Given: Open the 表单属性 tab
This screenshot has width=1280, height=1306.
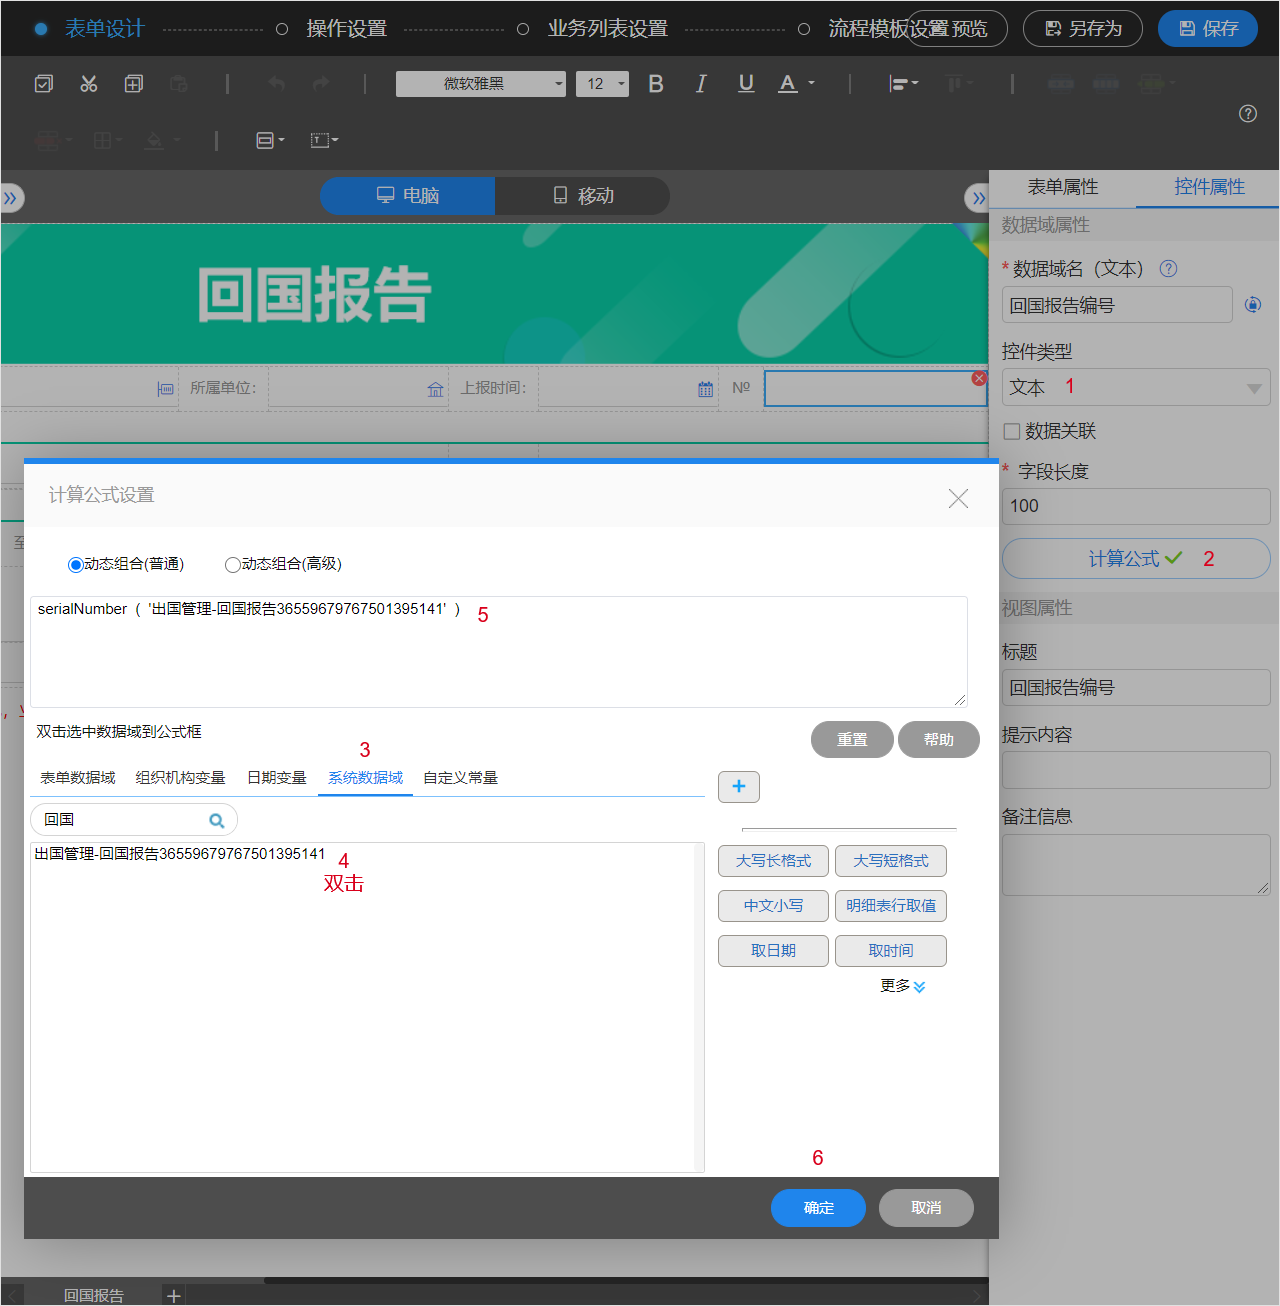Looking at the screenshot, I should pyautogui.click(x=1062, y=187).
